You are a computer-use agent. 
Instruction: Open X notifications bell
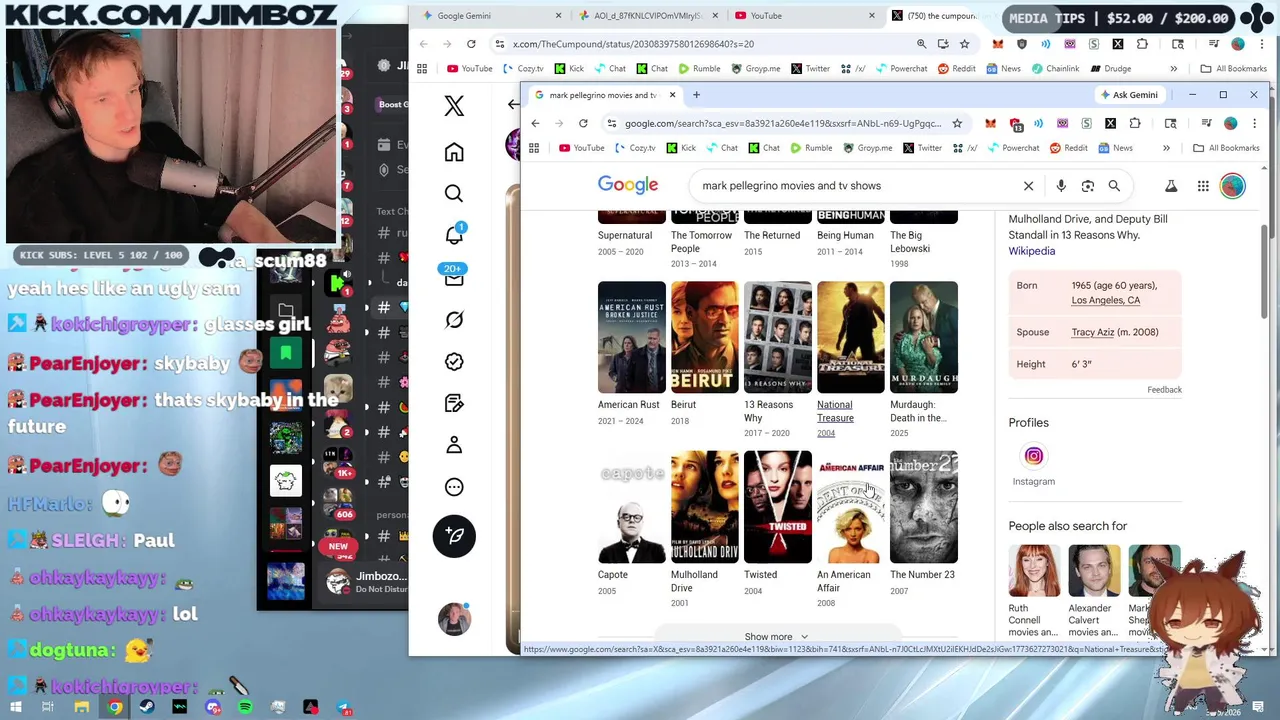454,235
